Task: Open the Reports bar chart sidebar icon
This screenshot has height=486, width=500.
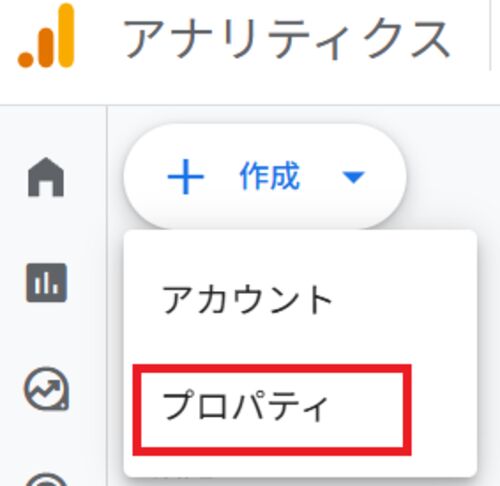Action: coord(46,283)
